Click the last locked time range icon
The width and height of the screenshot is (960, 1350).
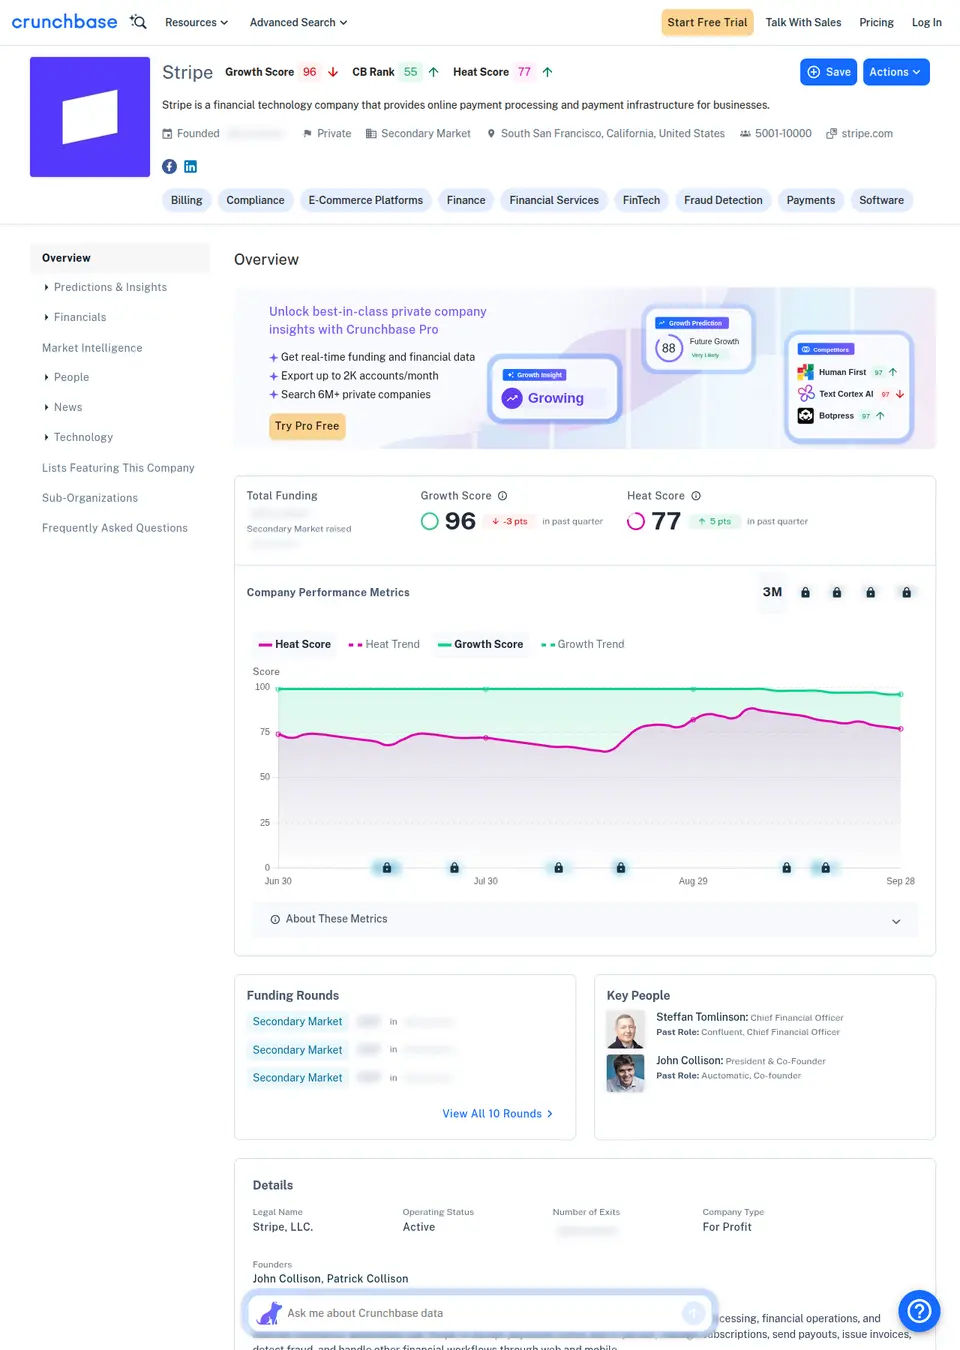(x=906, y=593)
